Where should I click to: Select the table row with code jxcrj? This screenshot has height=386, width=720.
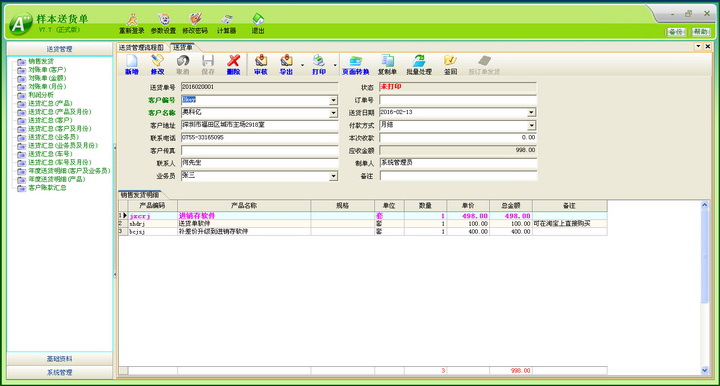363,216
